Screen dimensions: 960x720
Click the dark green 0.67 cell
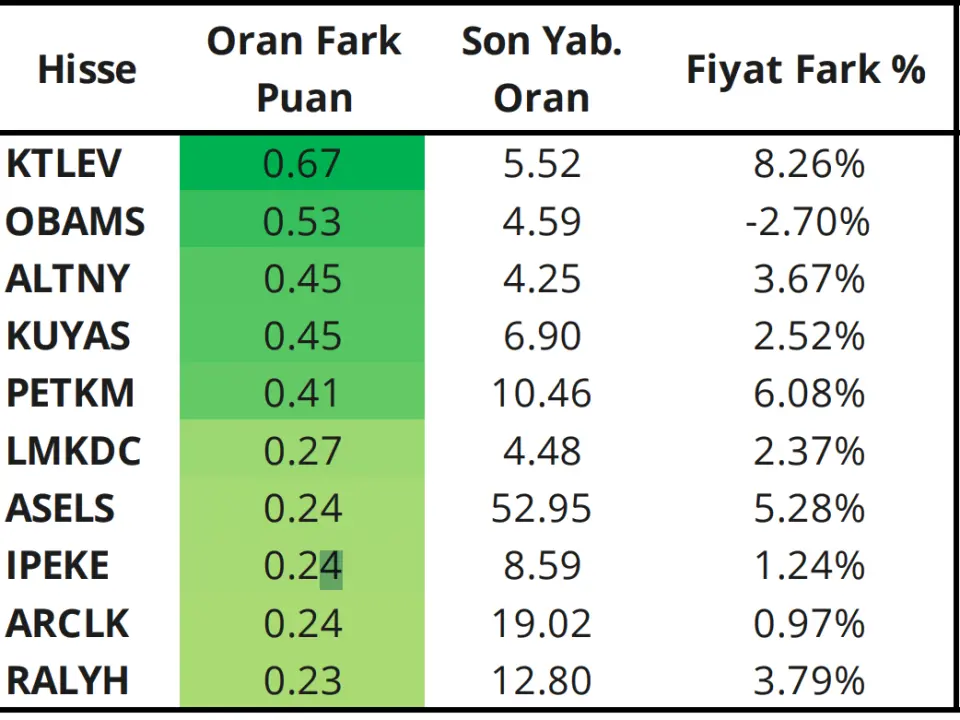(302, 163)
